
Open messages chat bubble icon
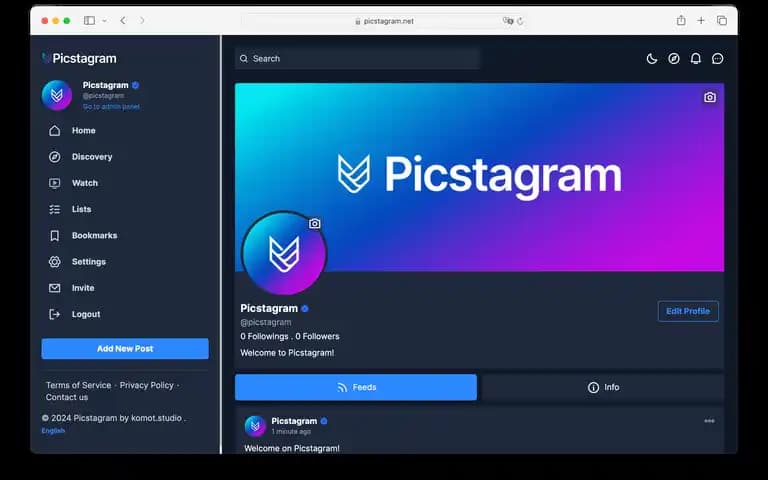[x=718, y=59]
